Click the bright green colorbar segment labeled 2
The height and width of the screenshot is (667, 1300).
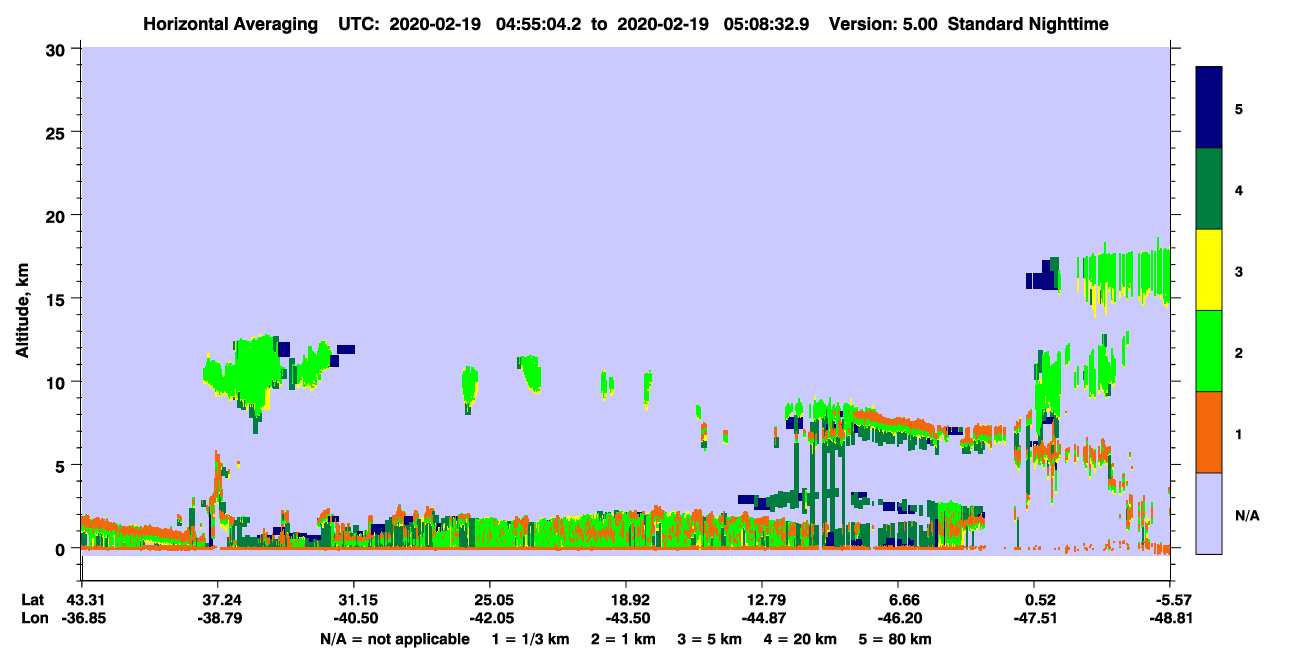[x=1209, y=351]
